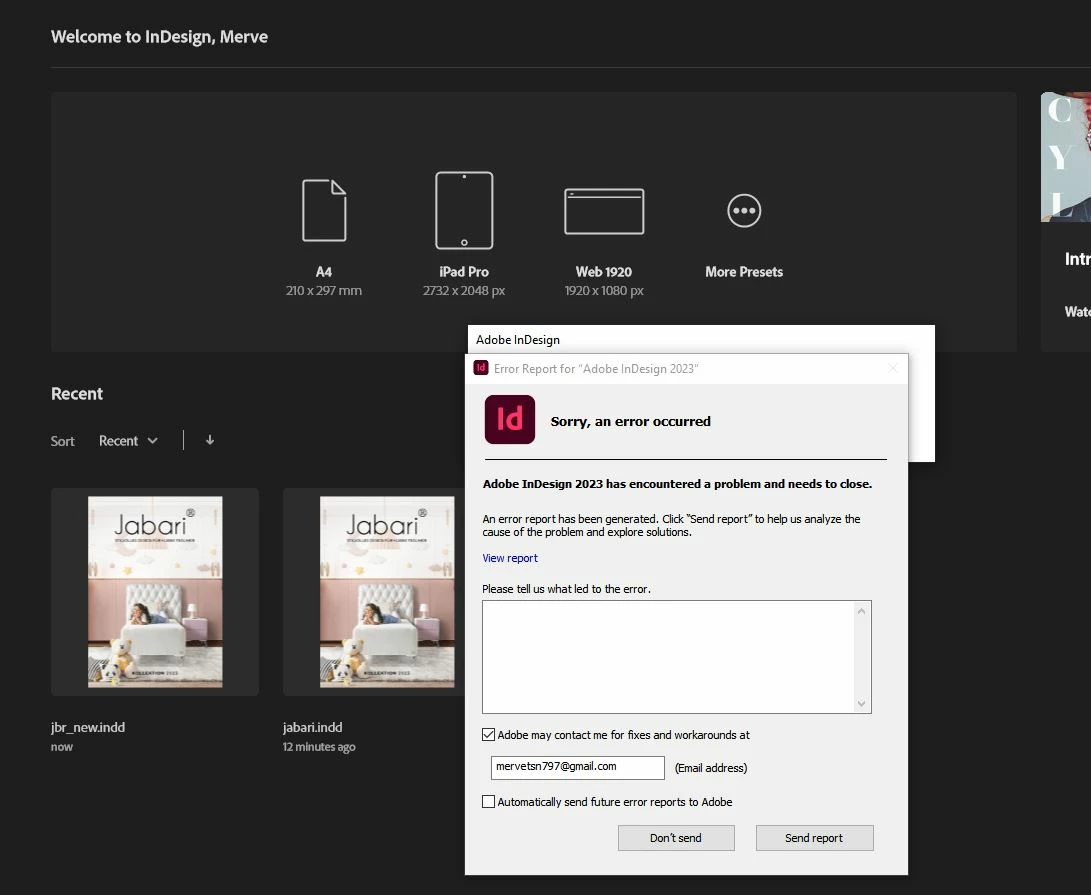Uncheck Adobe may contact me checkbox
Image resolution: width=1091 pixels, height=895 pixels.
tap(488, 735)
